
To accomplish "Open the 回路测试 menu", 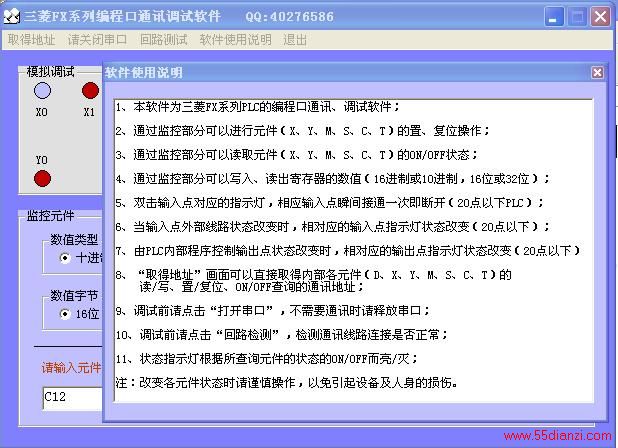I will tap(163, 39).
